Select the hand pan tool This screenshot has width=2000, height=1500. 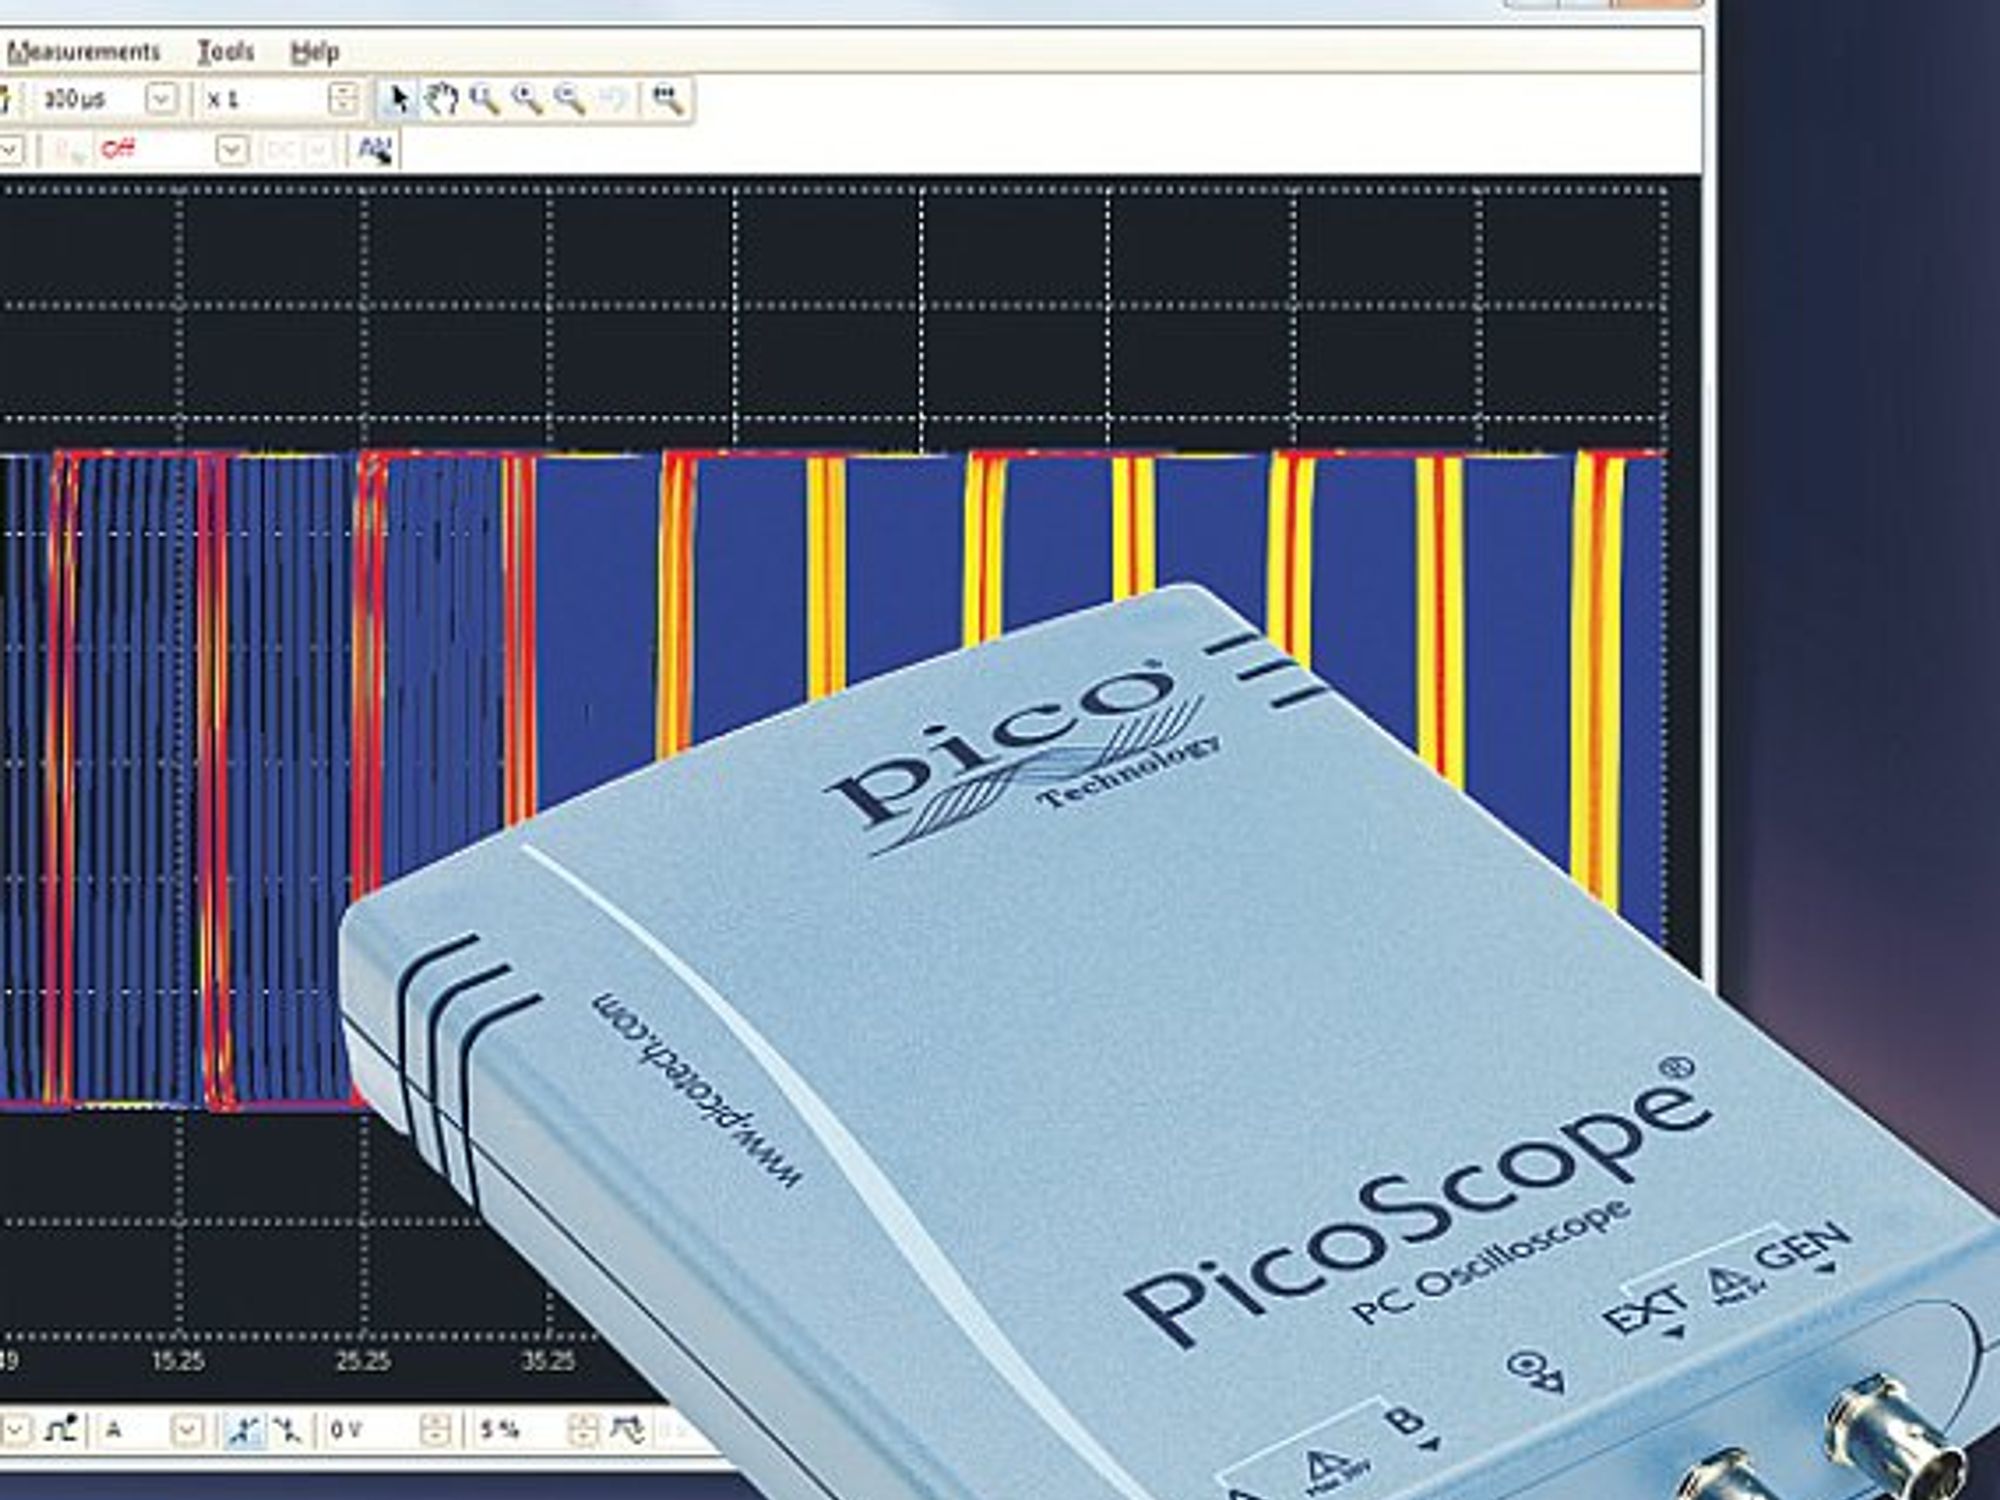[441, 99]
